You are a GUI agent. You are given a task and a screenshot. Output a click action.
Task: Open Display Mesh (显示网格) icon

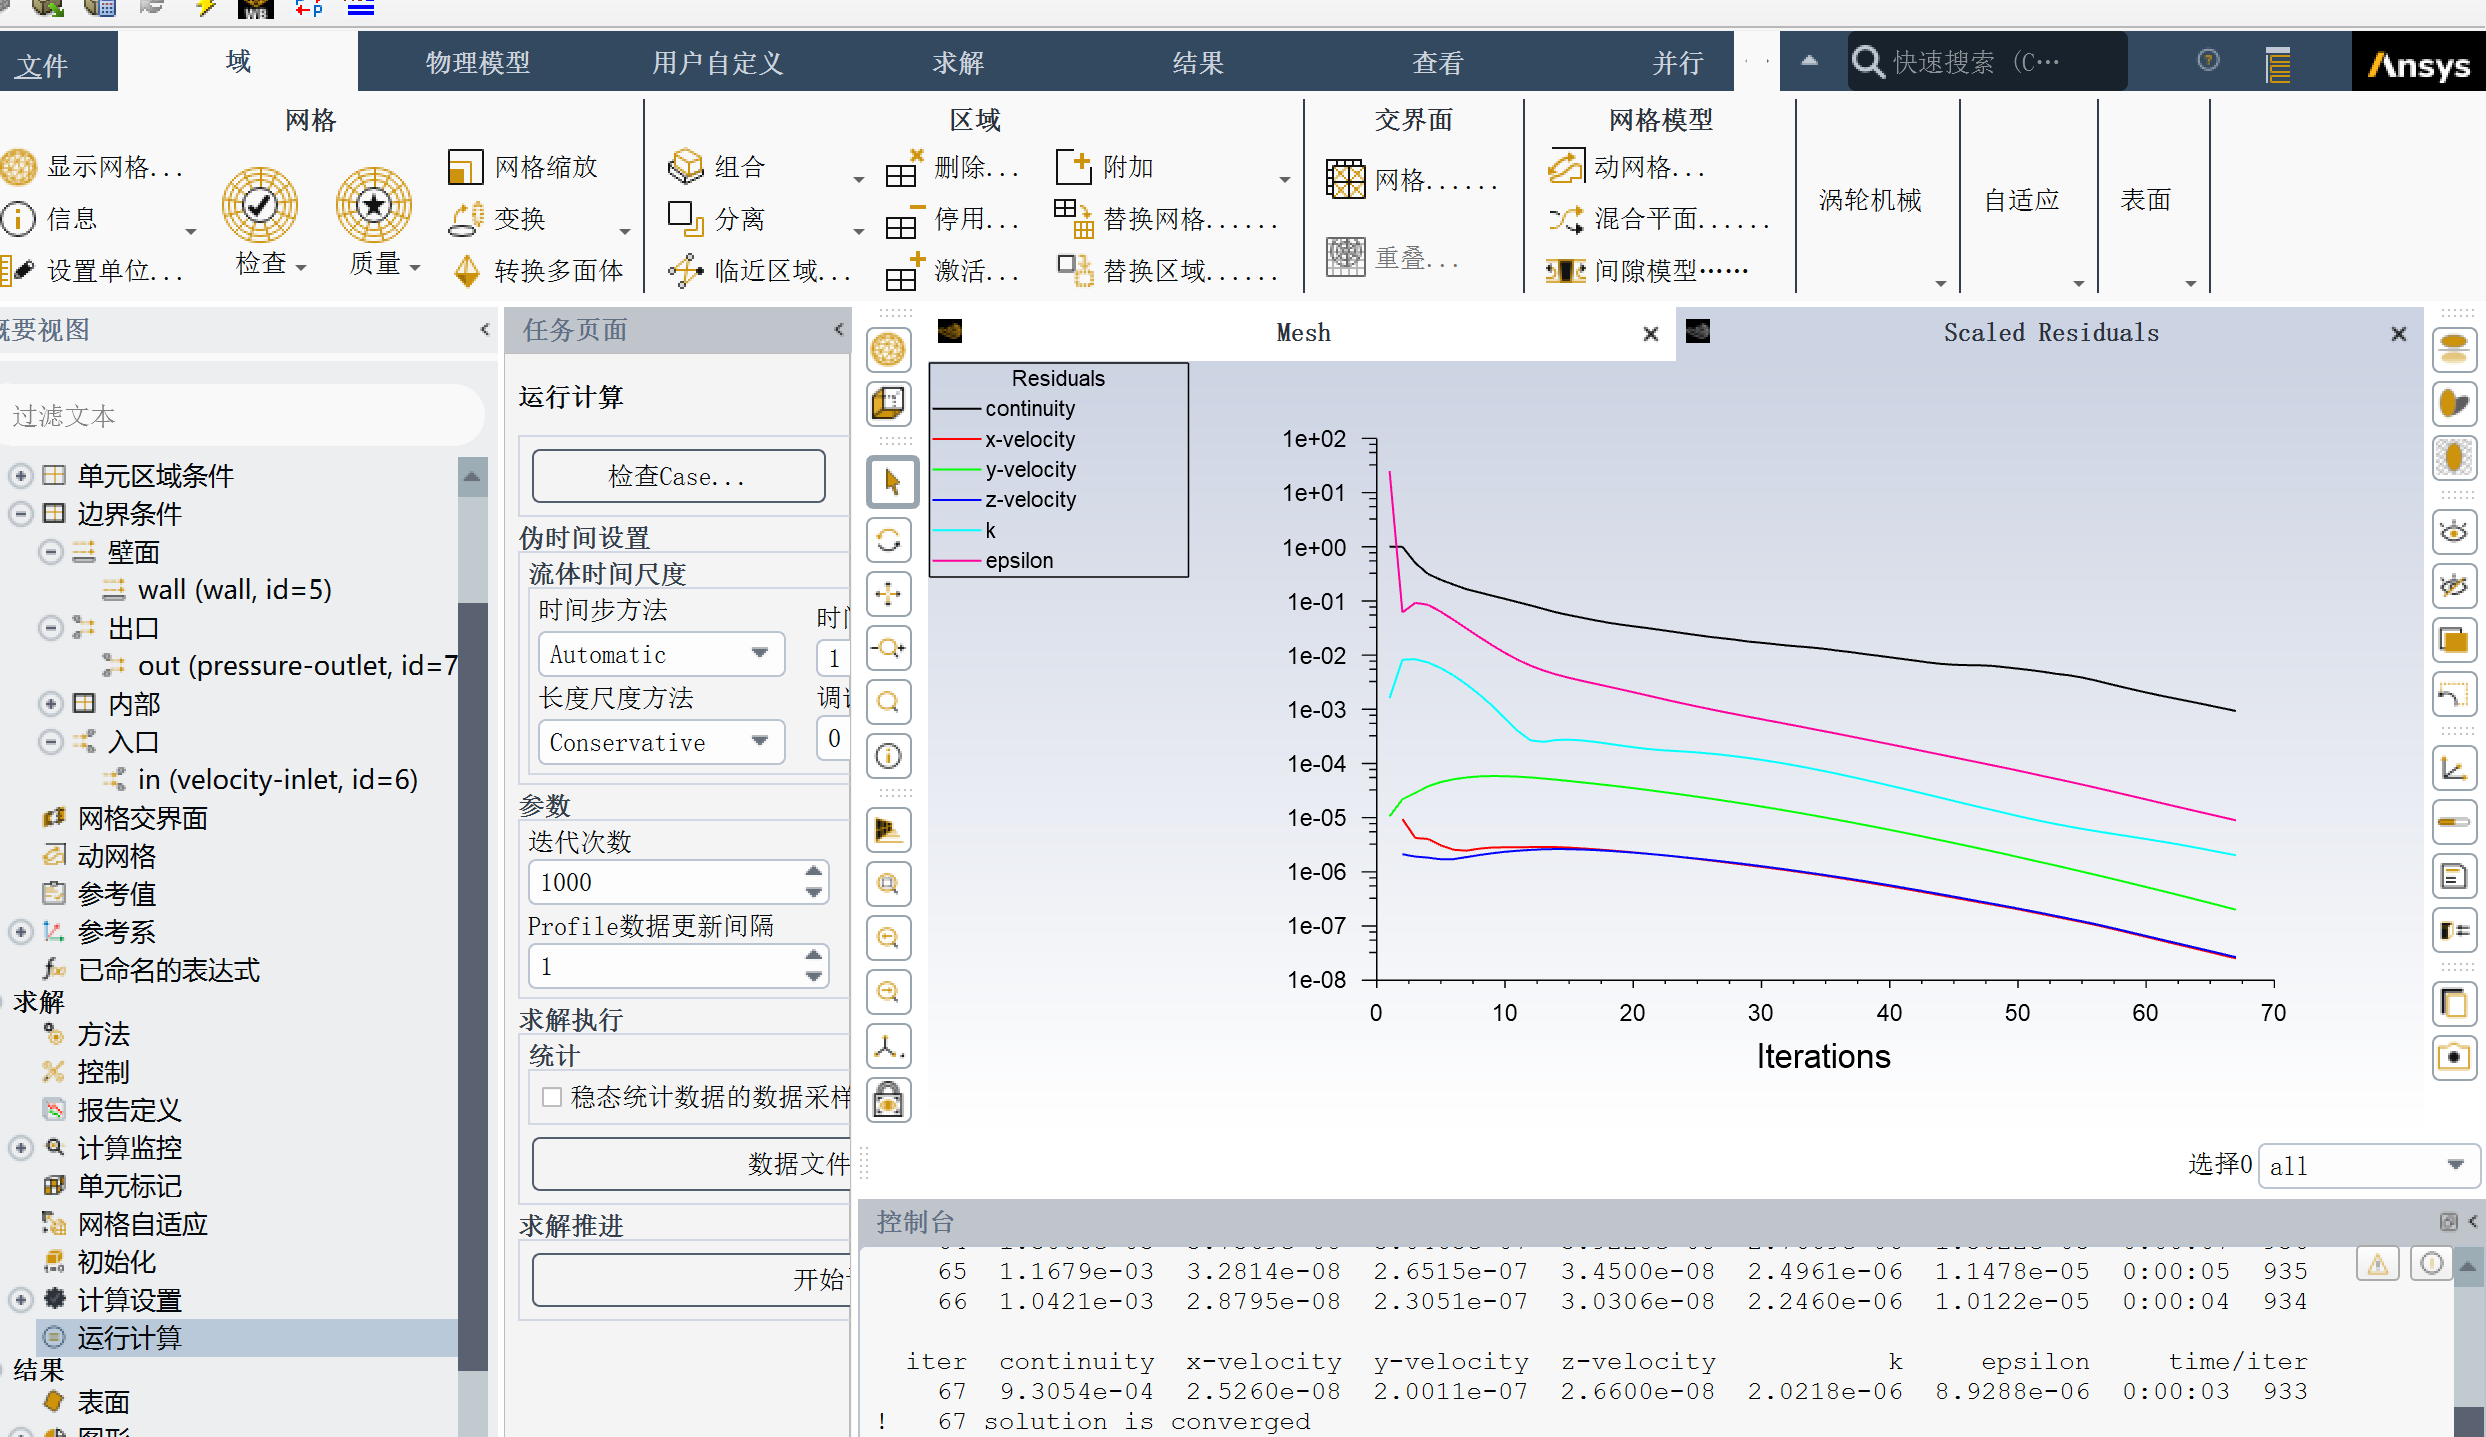point(19,167)
